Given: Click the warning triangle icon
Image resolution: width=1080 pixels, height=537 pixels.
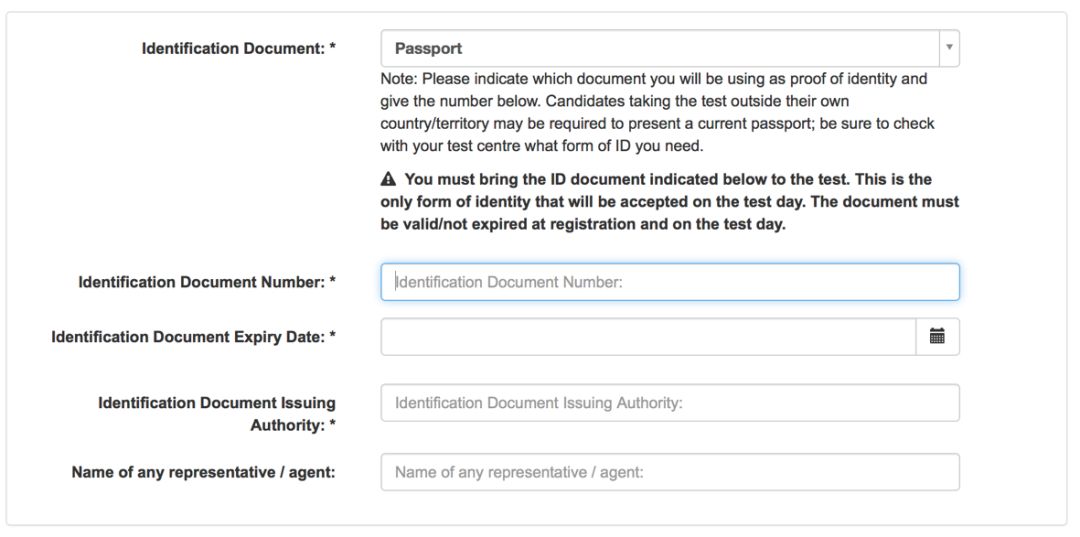Looking at the screenshot, I should click(388, 180).
